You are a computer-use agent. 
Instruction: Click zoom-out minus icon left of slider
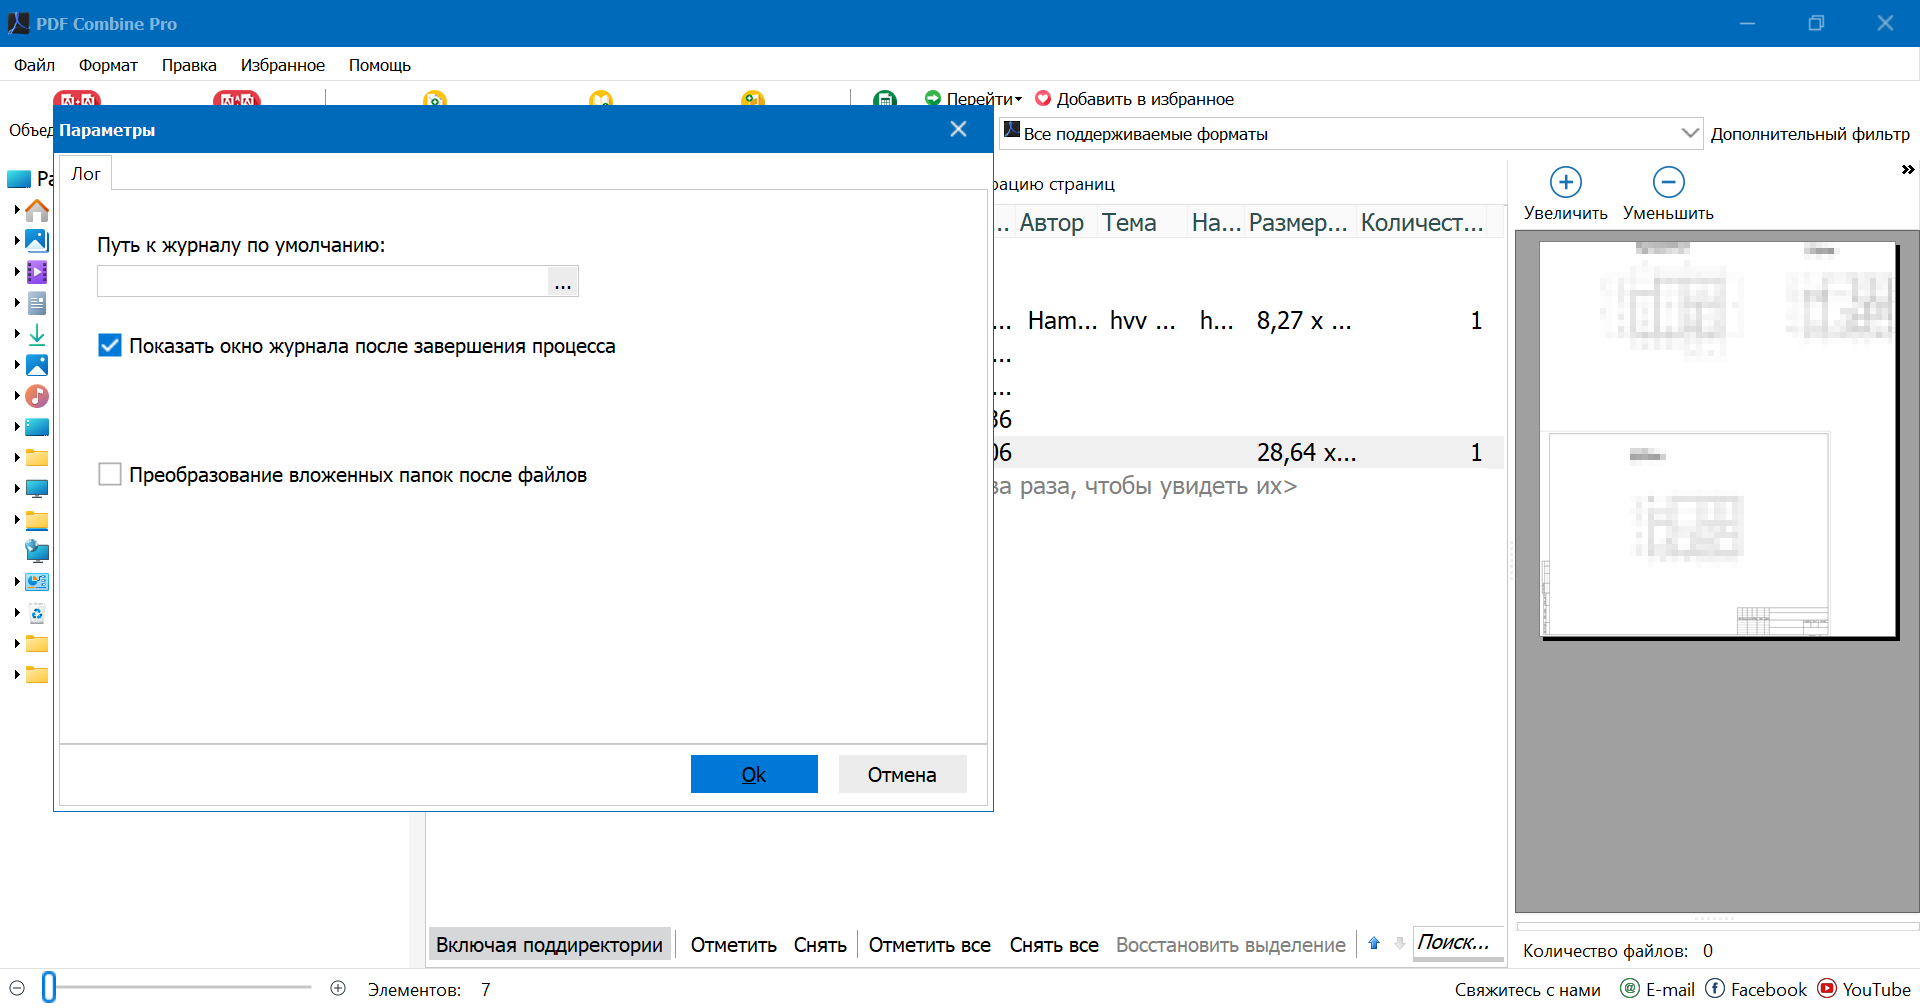[17, 988]
